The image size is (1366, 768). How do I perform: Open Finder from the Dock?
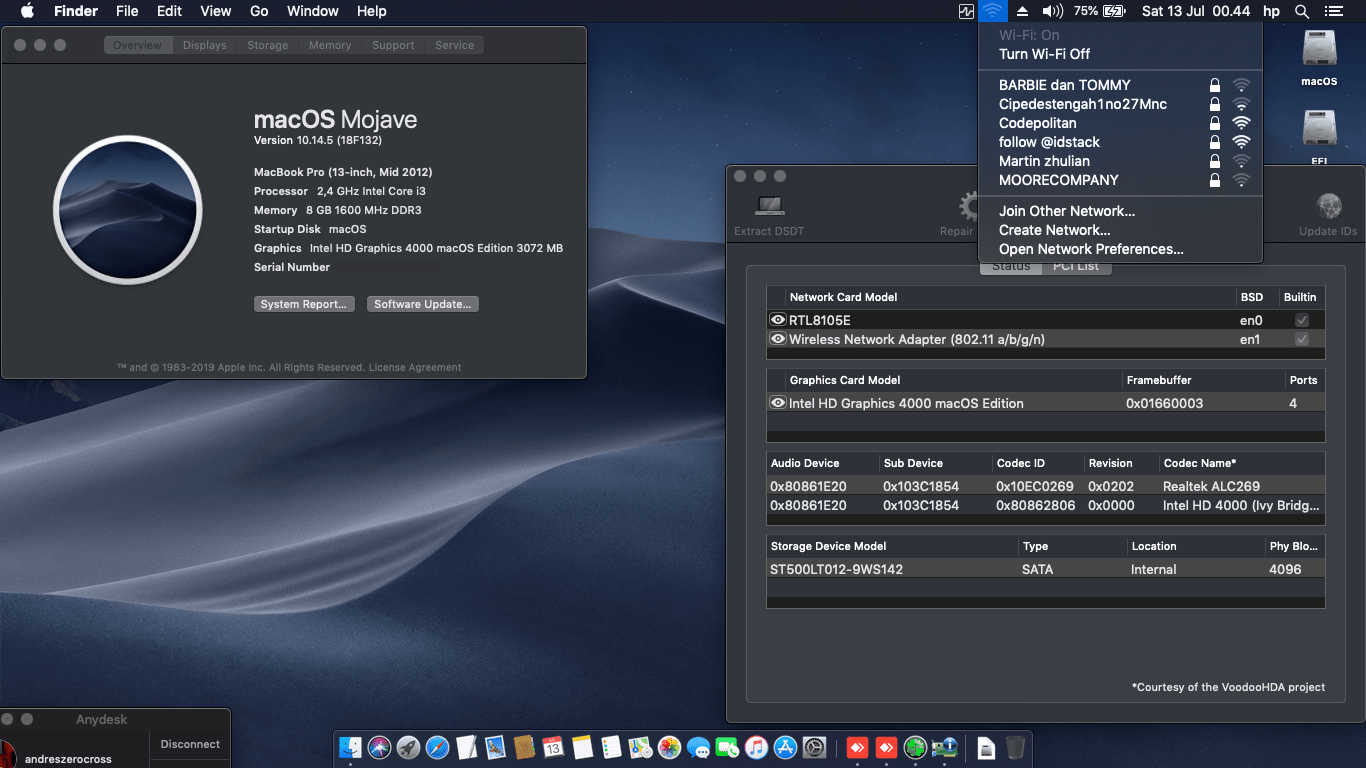click(350, 747)
